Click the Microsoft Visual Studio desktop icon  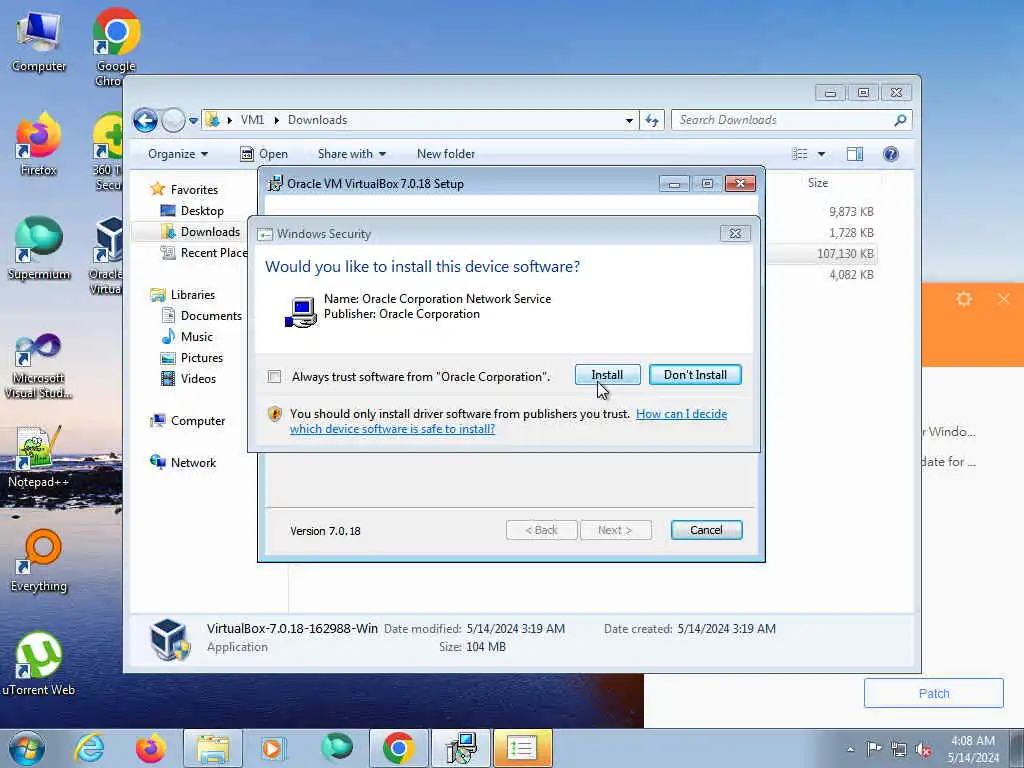click(x=39, y=366)
